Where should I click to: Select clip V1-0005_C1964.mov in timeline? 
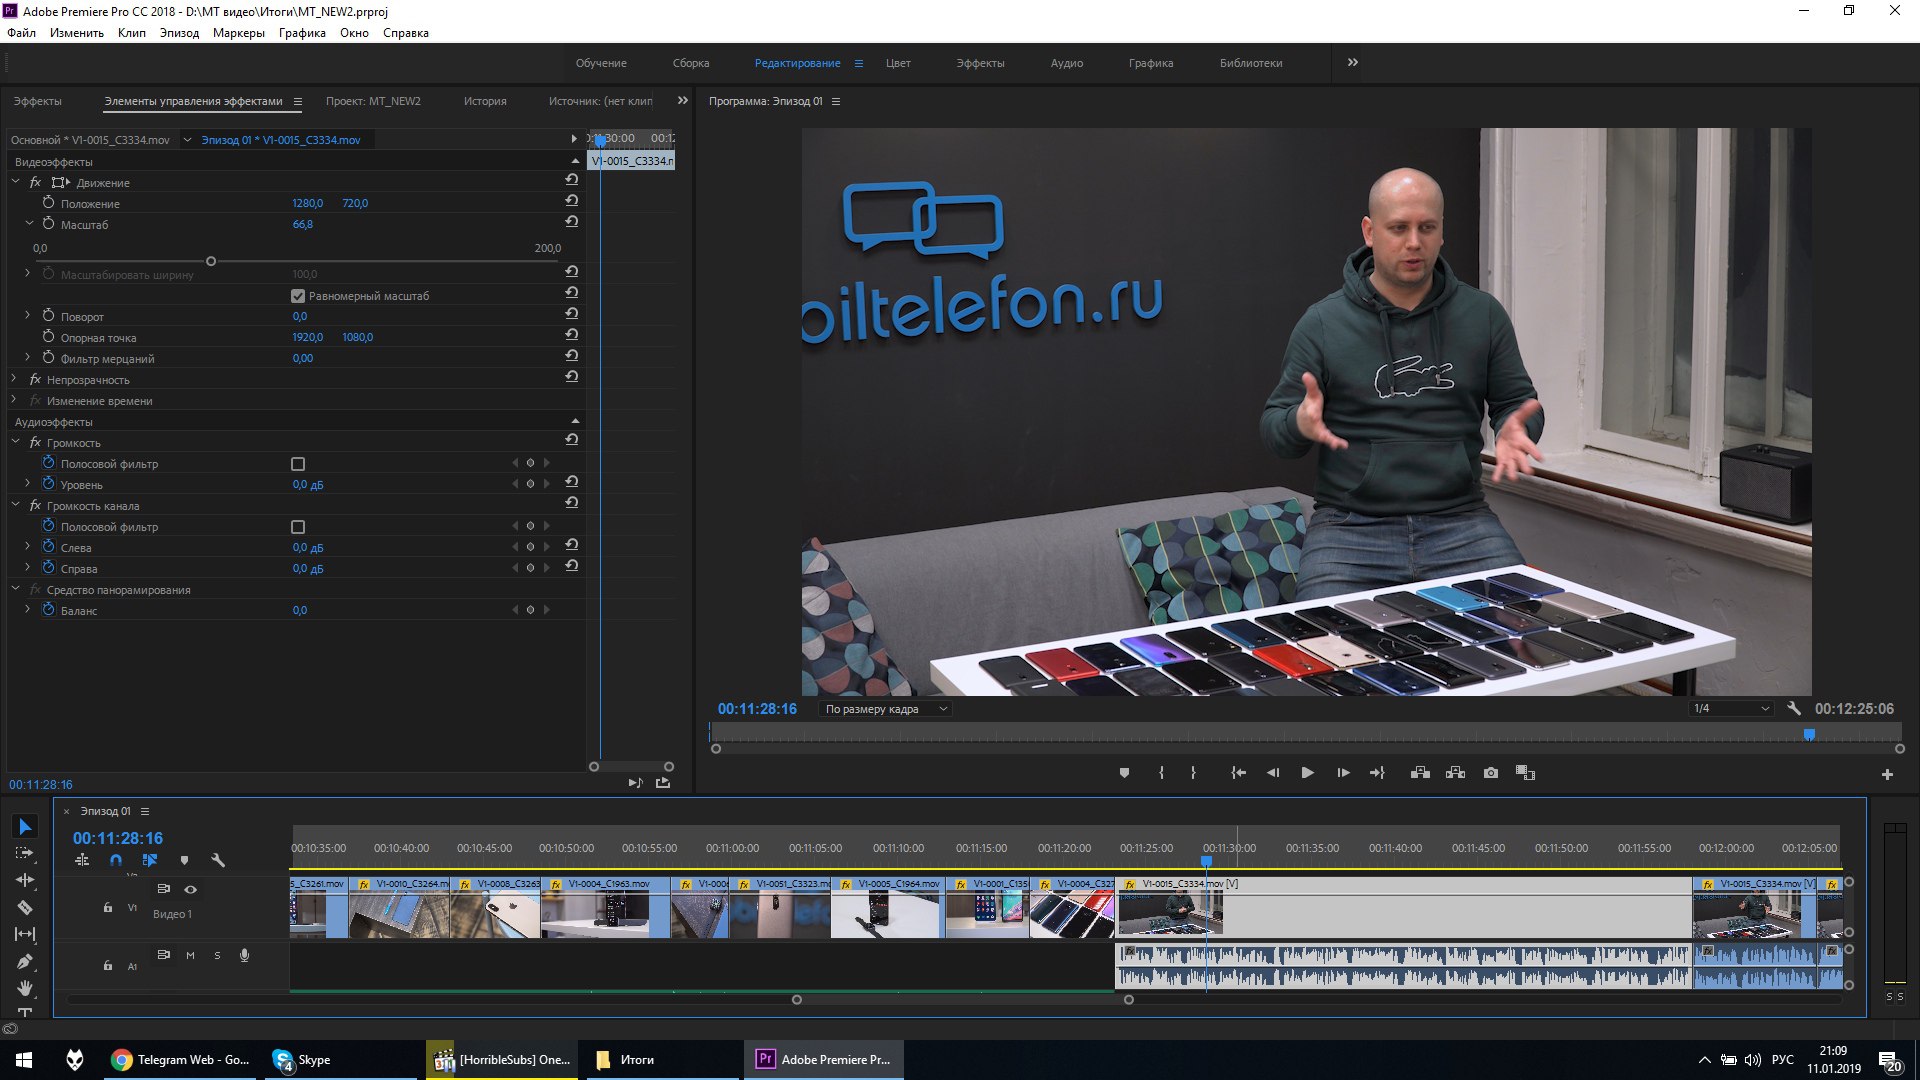(887, 907)
